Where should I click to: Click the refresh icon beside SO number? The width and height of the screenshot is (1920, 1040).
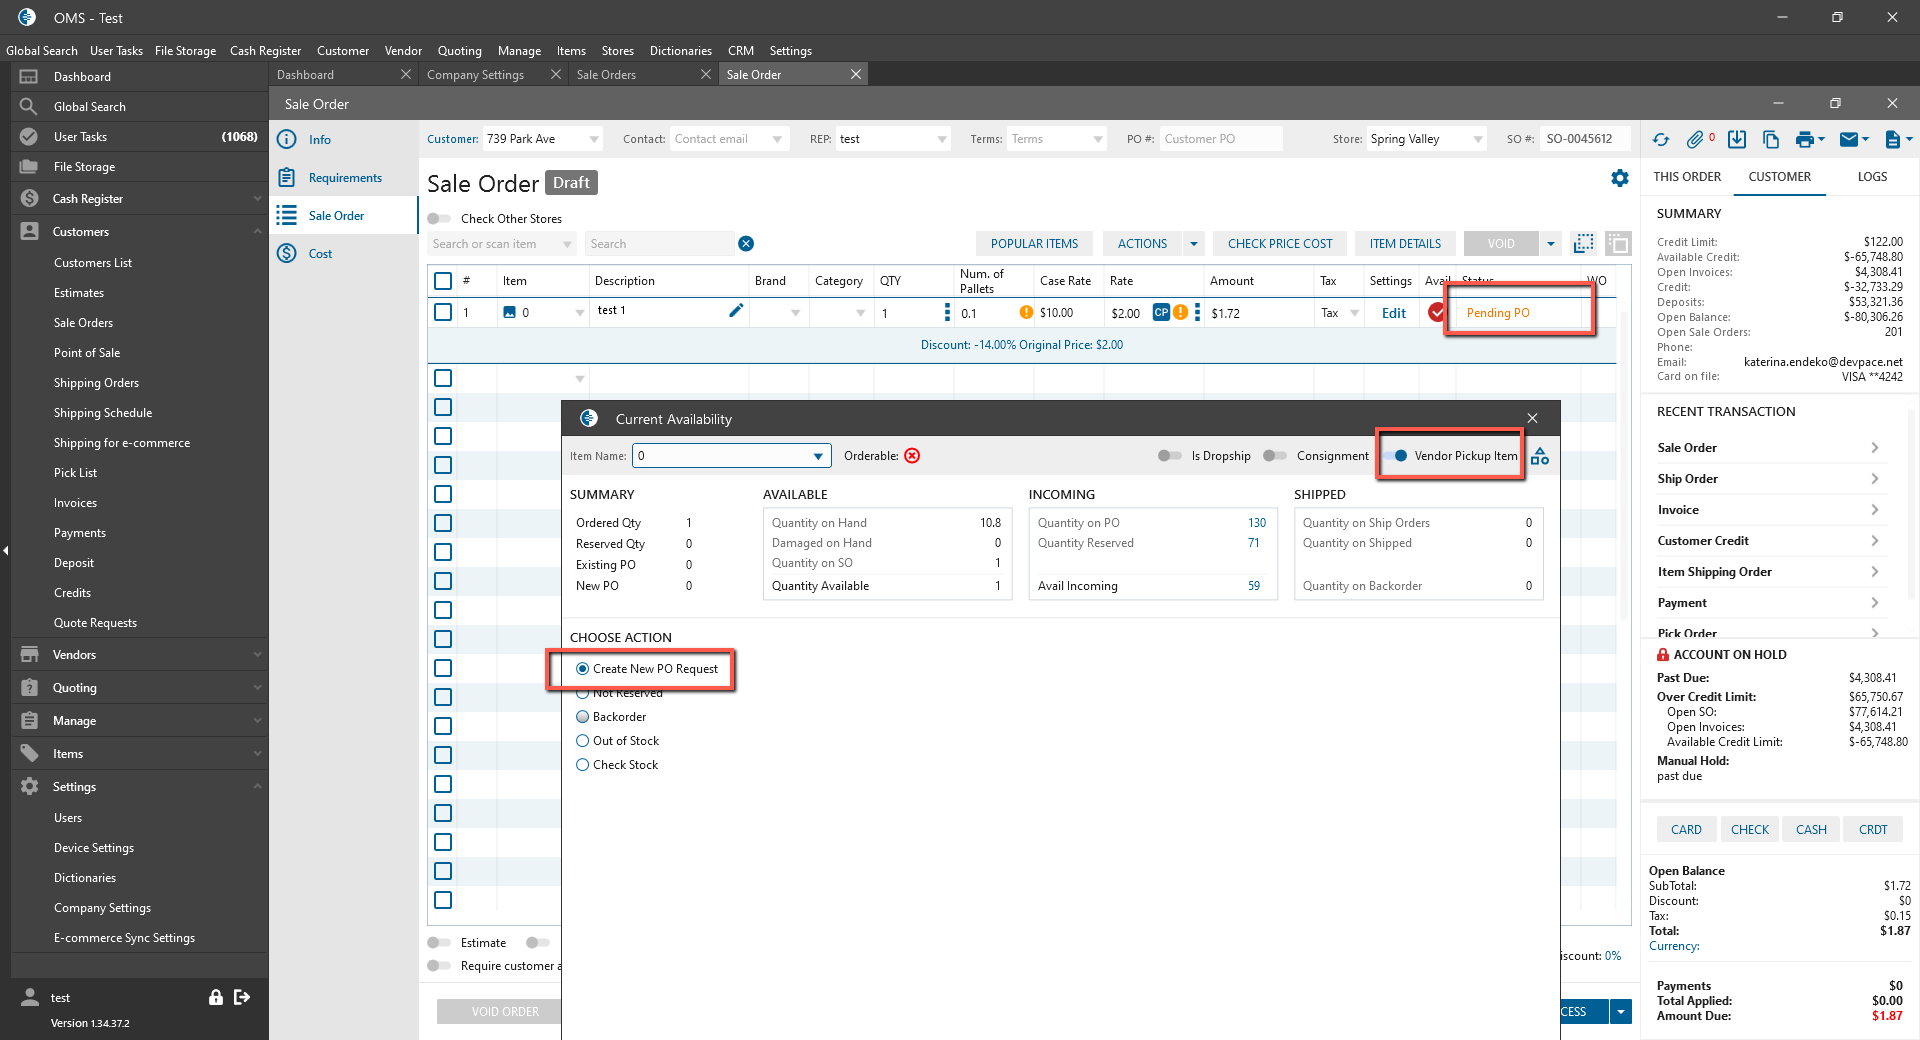[x=1661, y=140]
